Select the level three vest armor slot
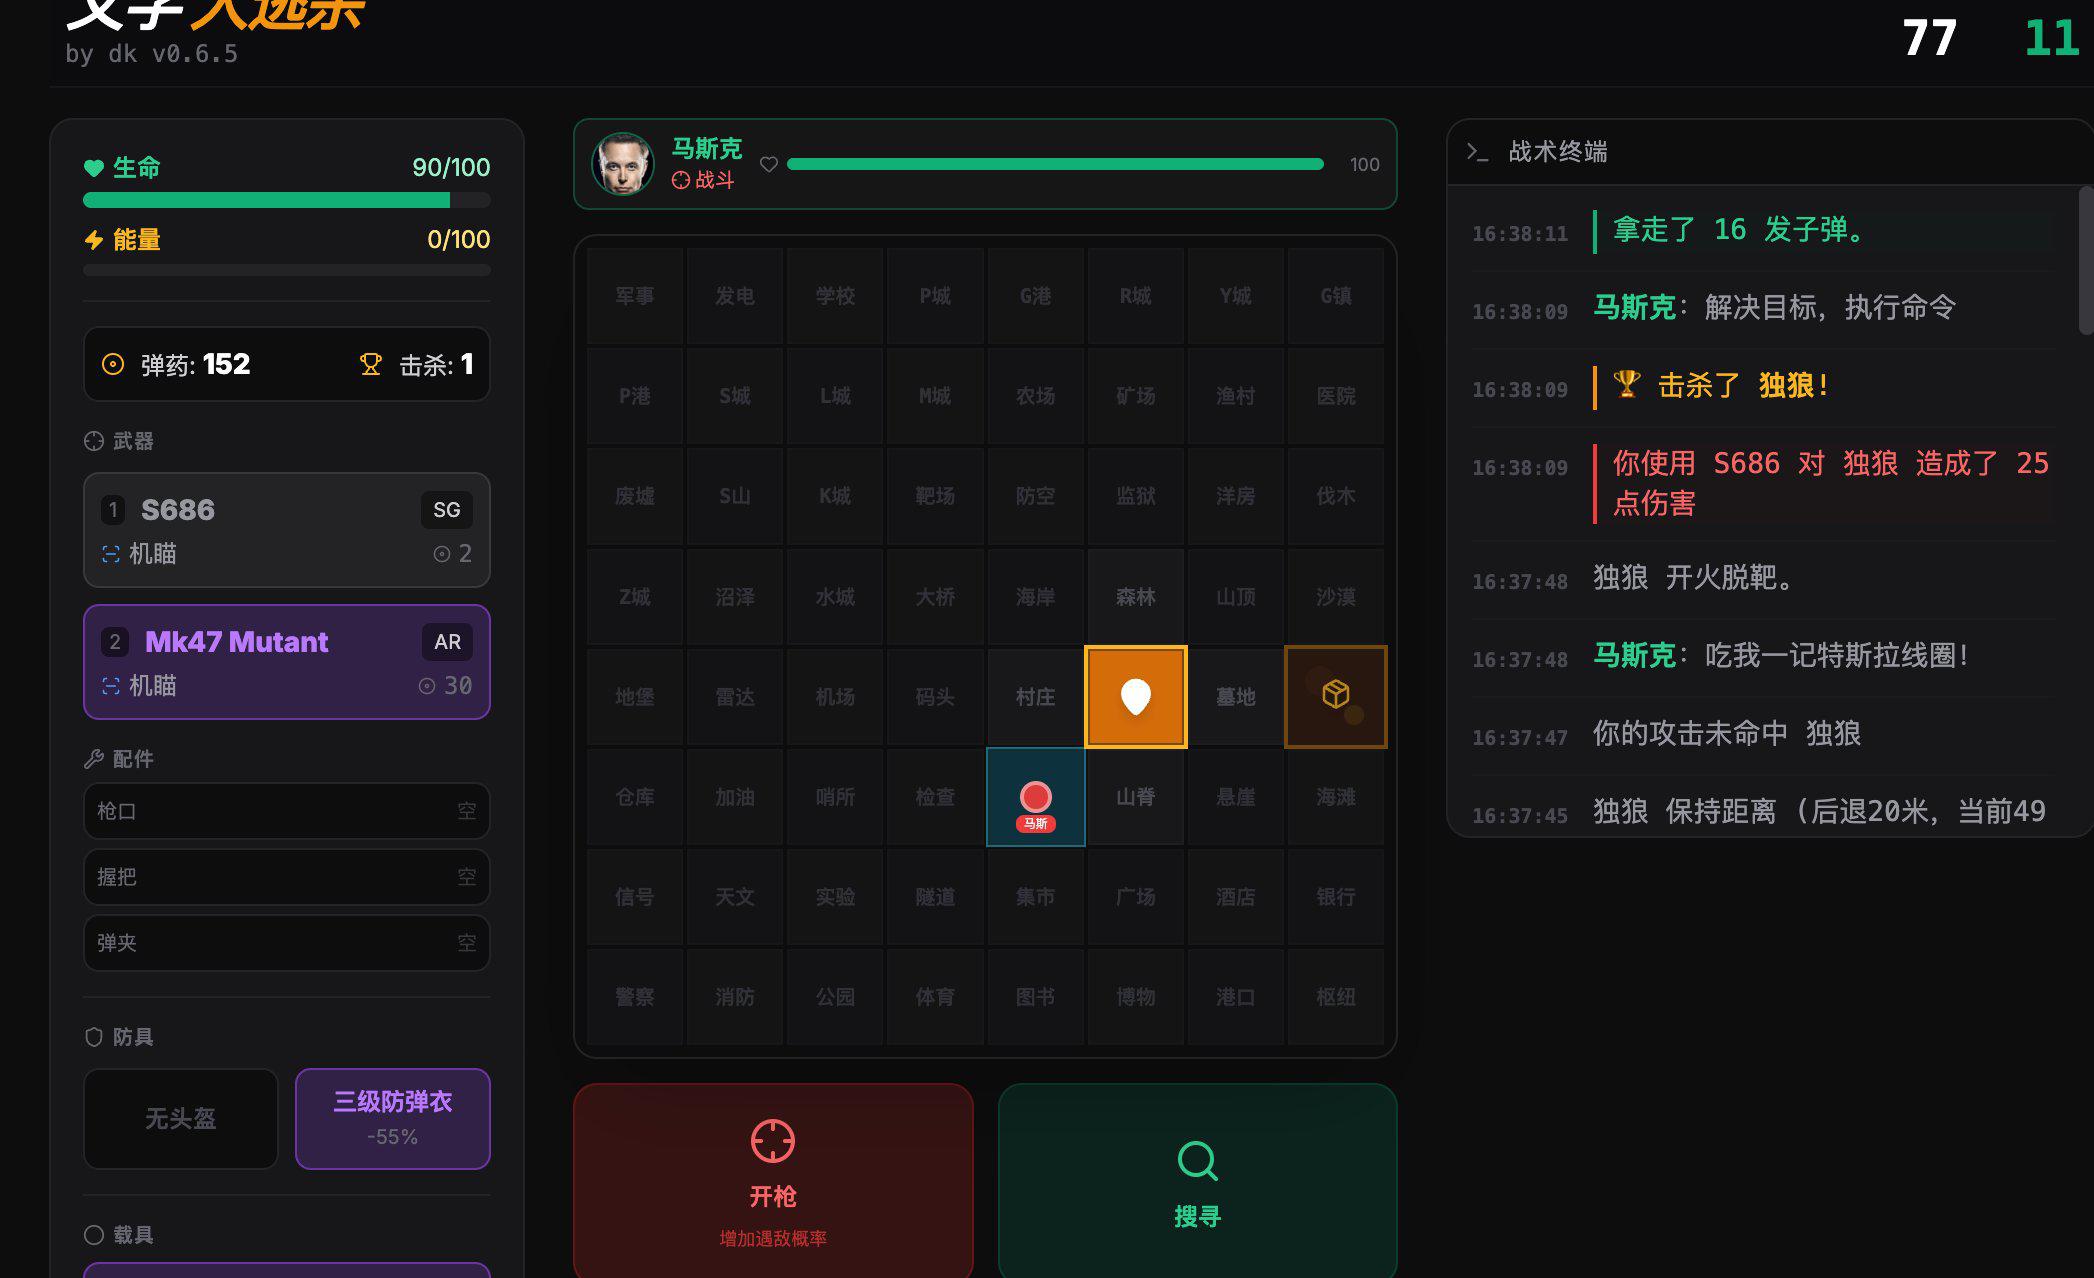 [x=392, y=1118]
